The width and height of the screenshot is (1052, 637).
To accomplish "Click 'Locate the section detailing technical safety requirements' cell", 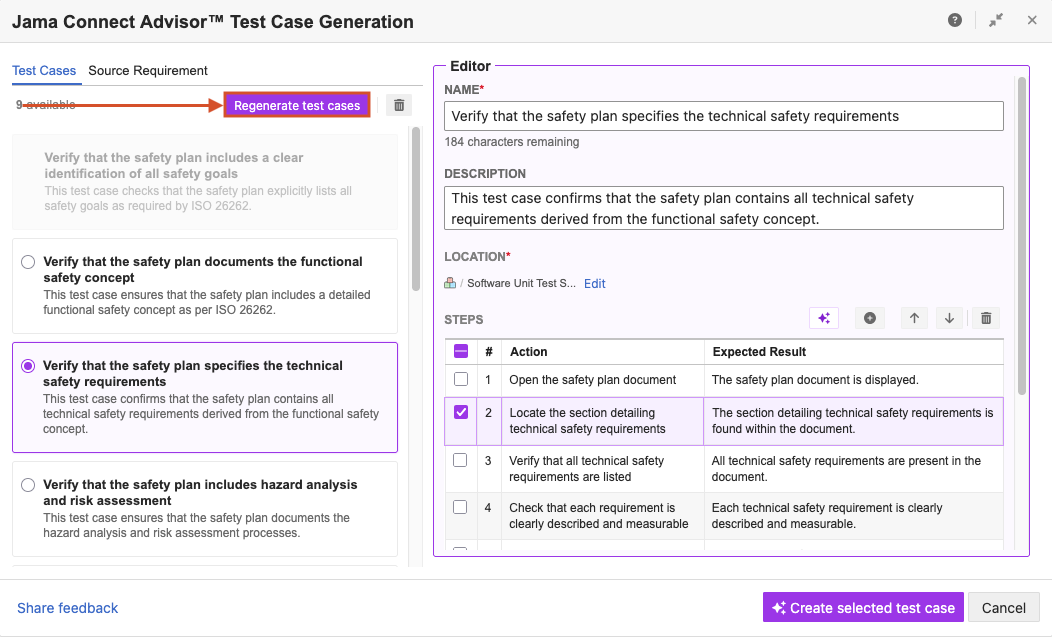I will click(602, 421).
